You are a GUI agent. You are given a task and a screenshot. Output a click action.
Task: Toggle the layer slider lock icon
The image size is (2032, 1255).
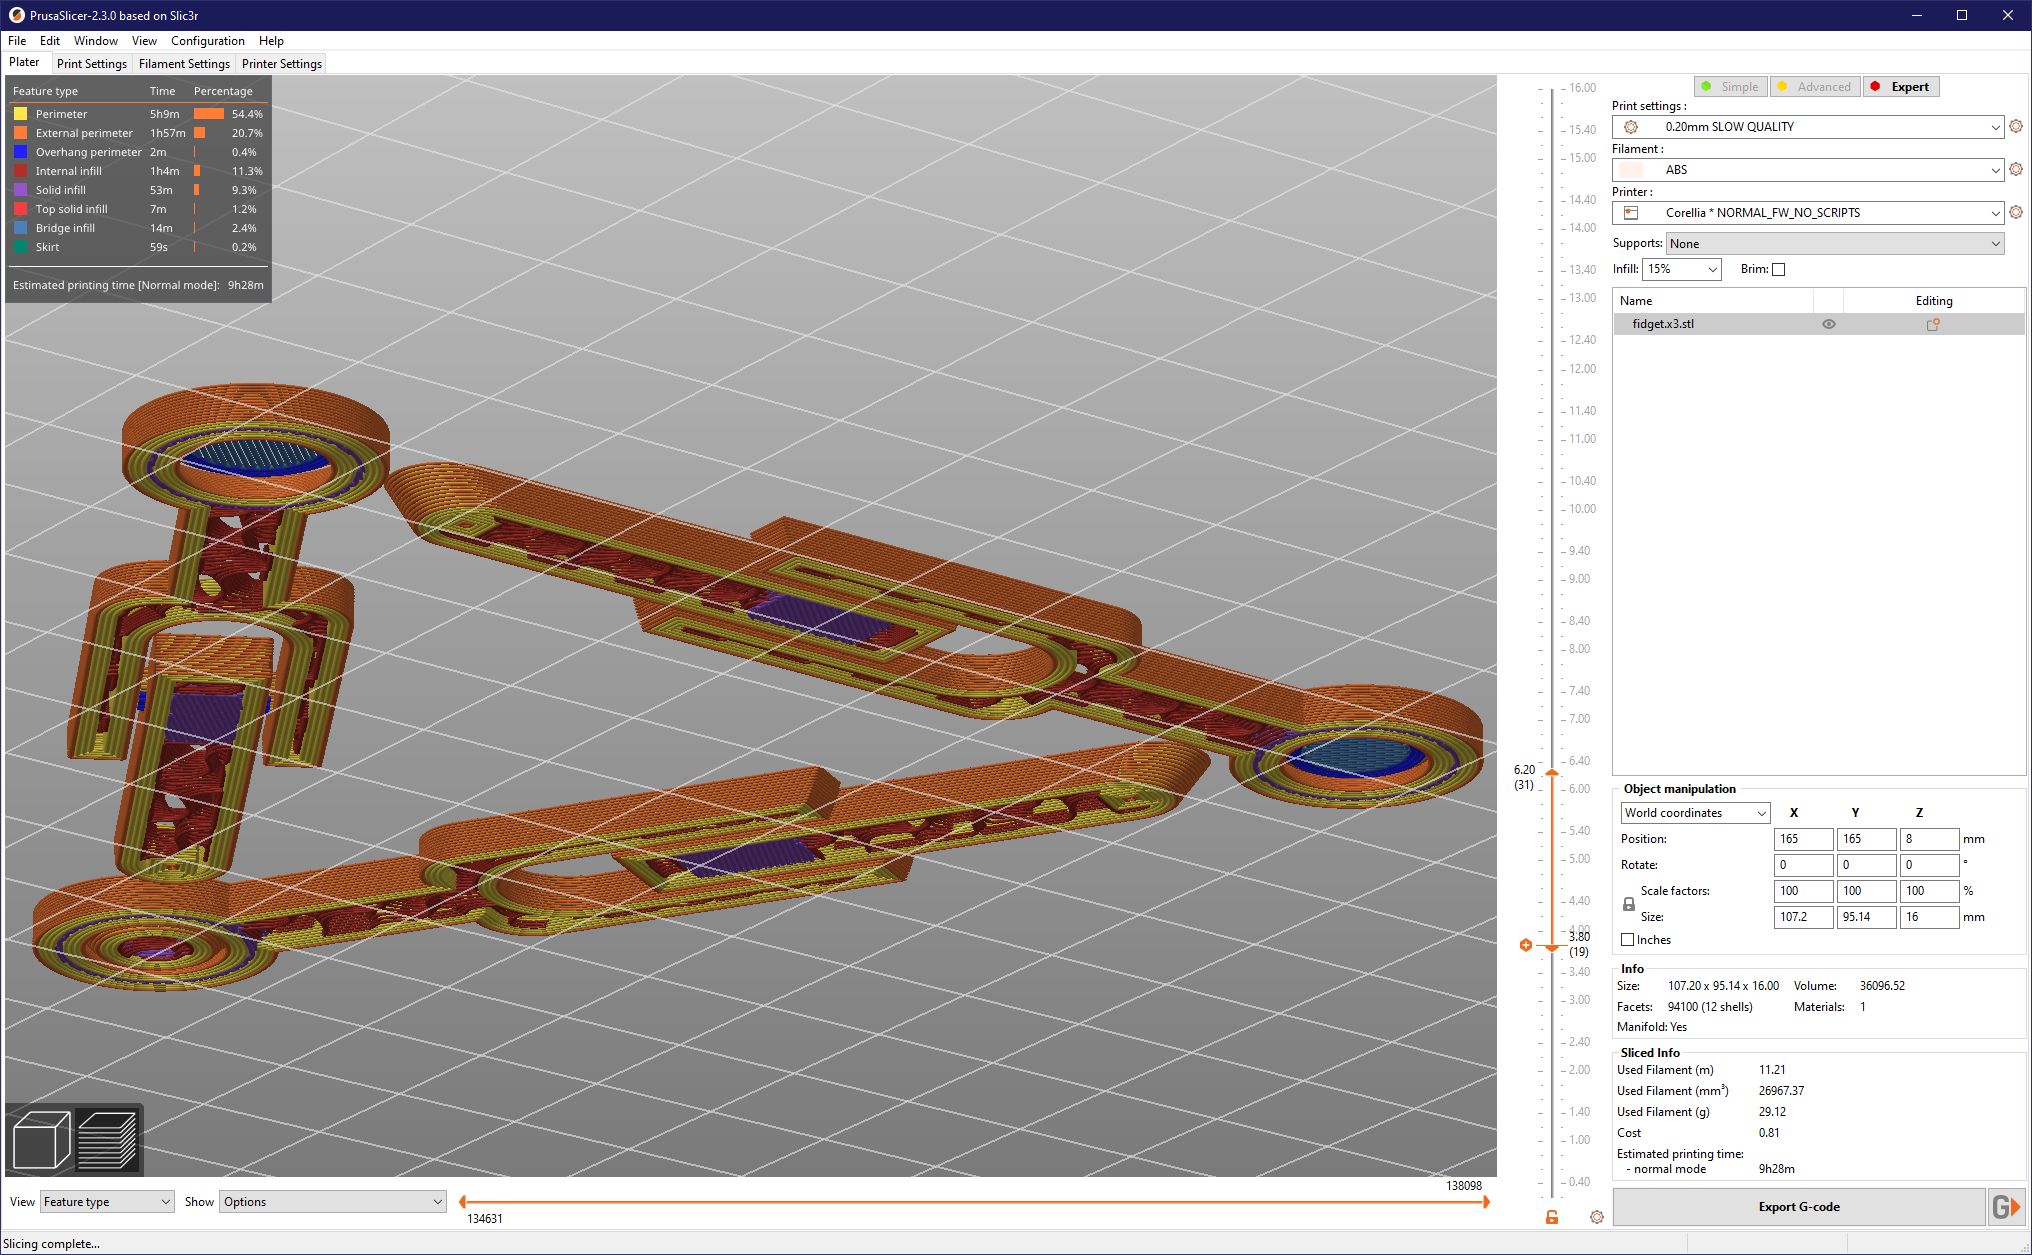(1552, 1217)
